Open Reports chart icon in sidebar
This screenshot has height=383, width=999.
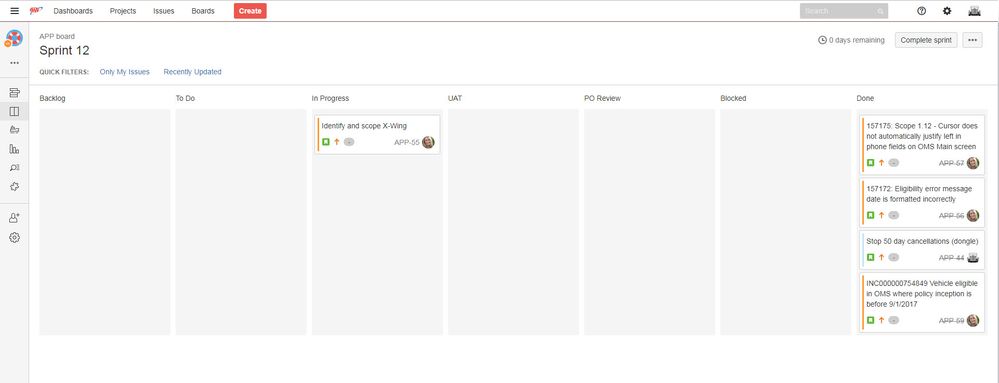[14, 148]
